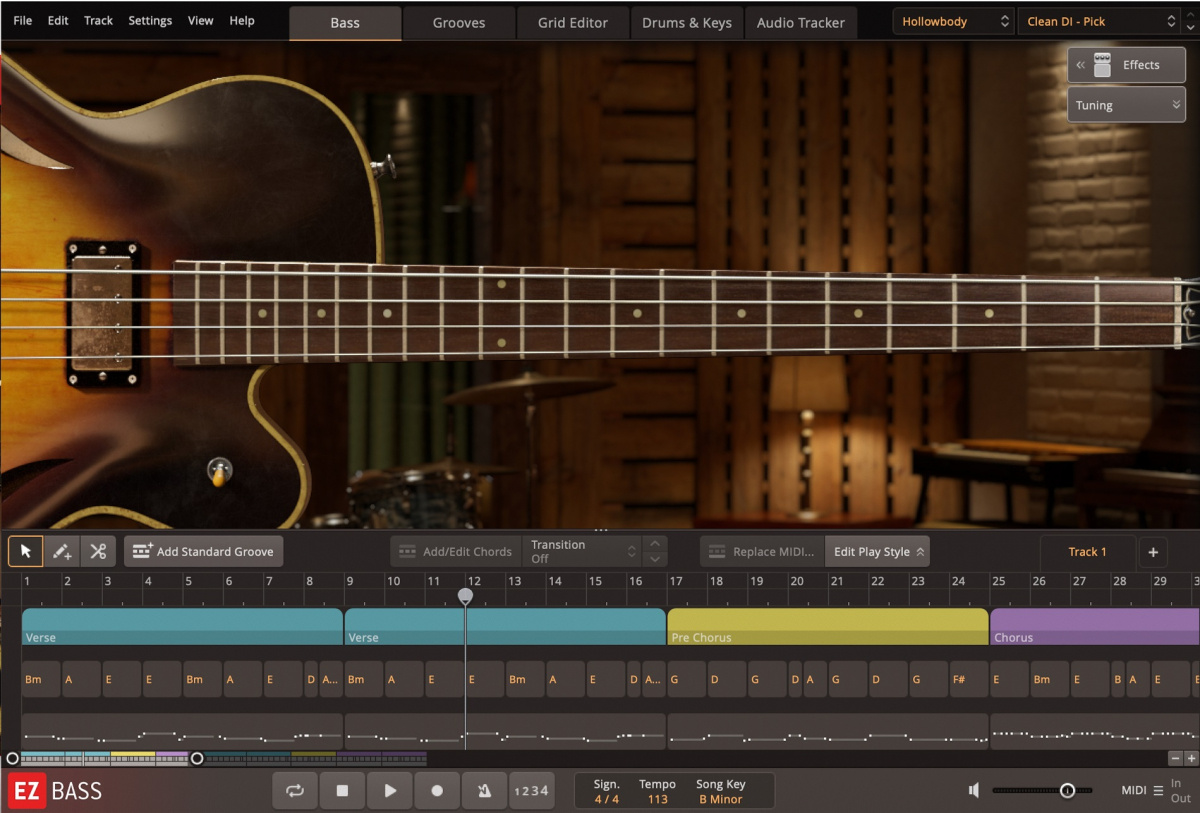Select the pencil edit tool
The height and width of the screenshot is (813, 1200).
[62, 551]
